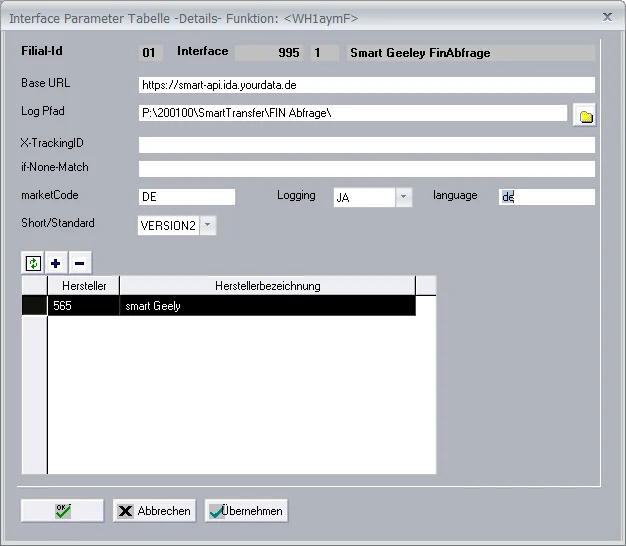Select the marketCode DE field
This screenshot has width=626, height=546.
[x=187, y=197]
